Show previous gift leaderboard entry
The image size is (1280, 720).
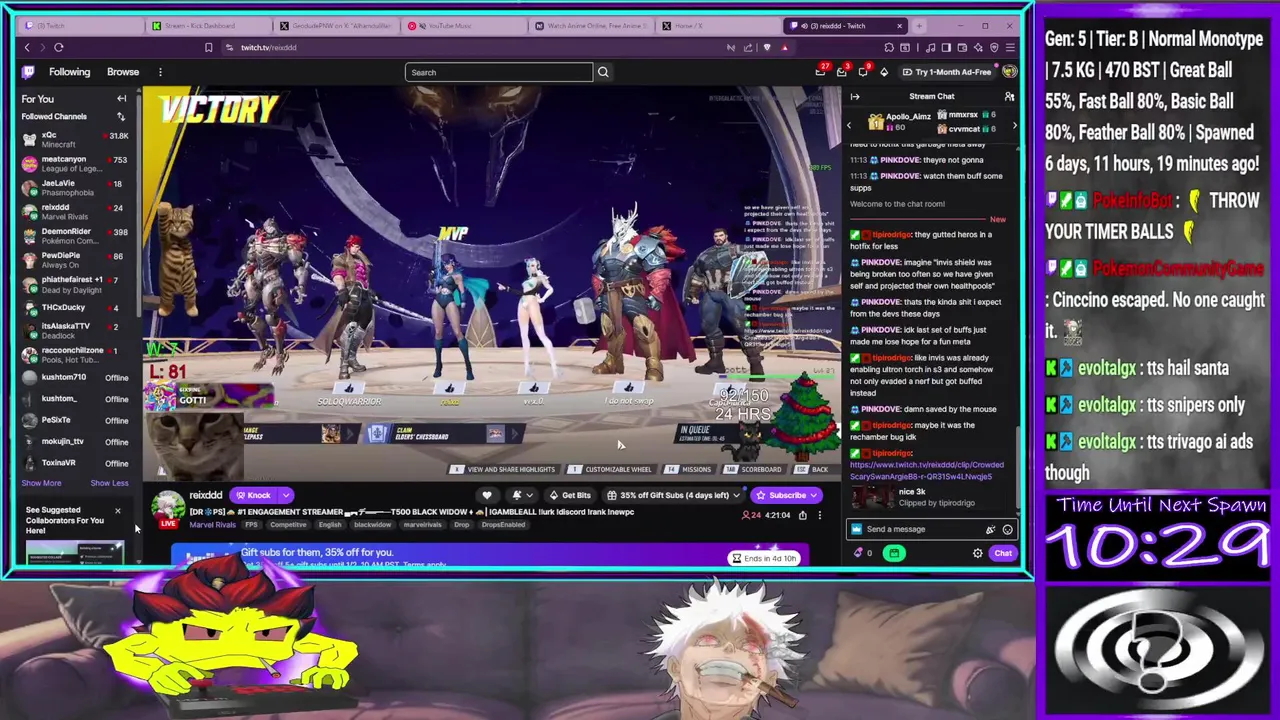tap(850, 125)
